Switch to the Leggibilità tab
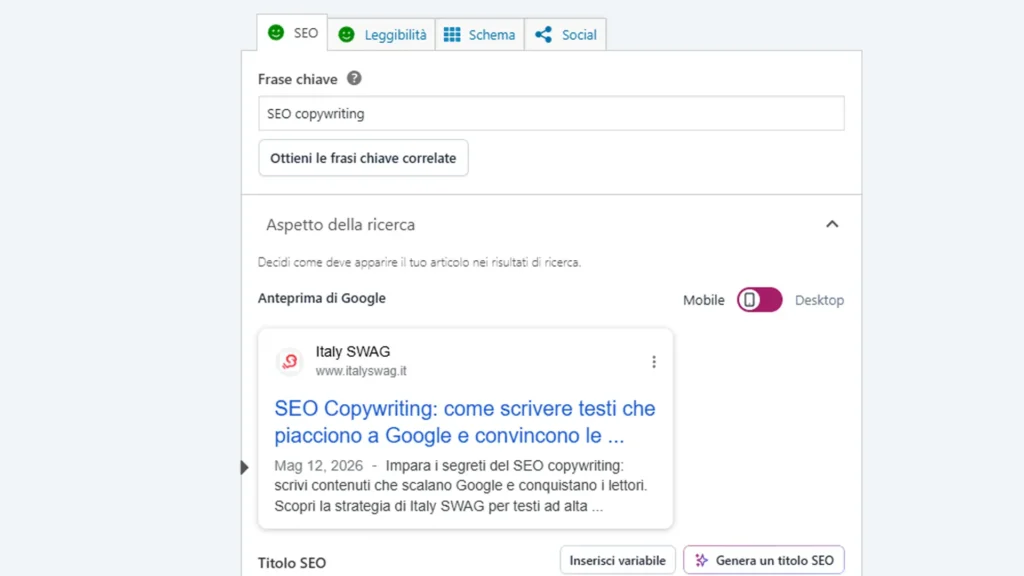The height and width of the screenshot is (576, 1024). 382,35
